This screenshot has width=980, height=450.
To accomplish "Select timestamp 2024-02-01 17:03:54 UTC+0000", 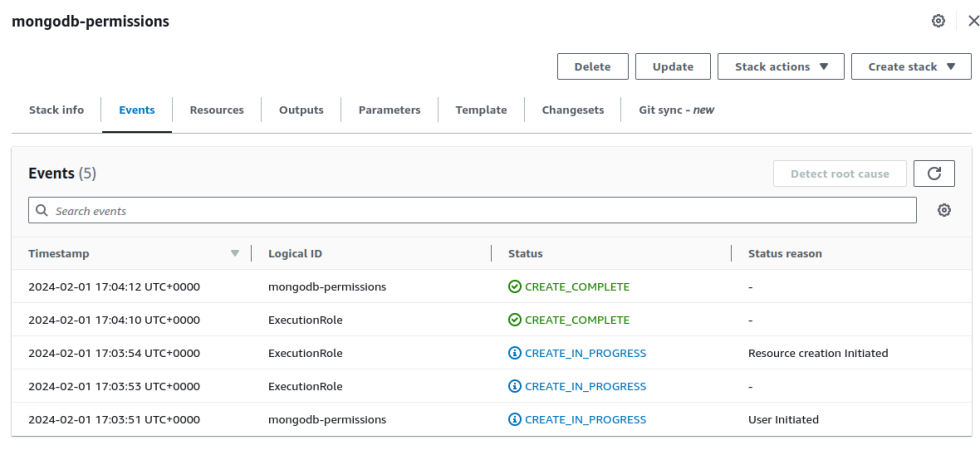I will (114, 353).
